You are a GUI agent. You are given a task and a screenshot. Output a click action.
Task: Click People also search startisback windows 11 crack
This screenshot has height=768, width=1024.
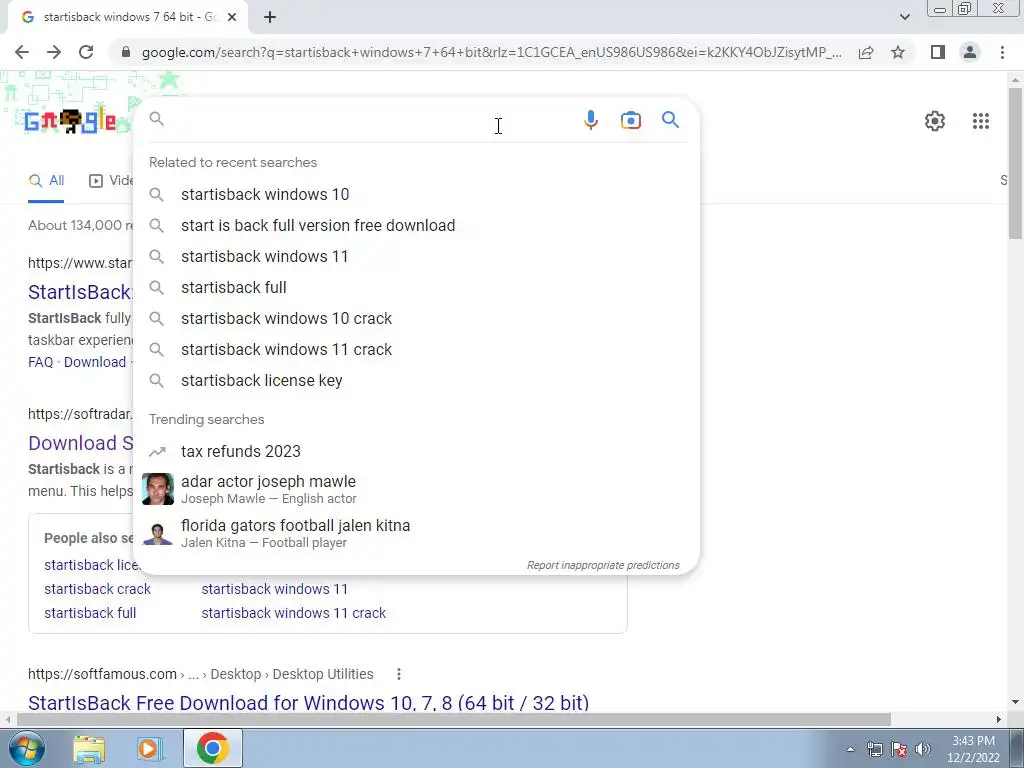pos(293,613)
